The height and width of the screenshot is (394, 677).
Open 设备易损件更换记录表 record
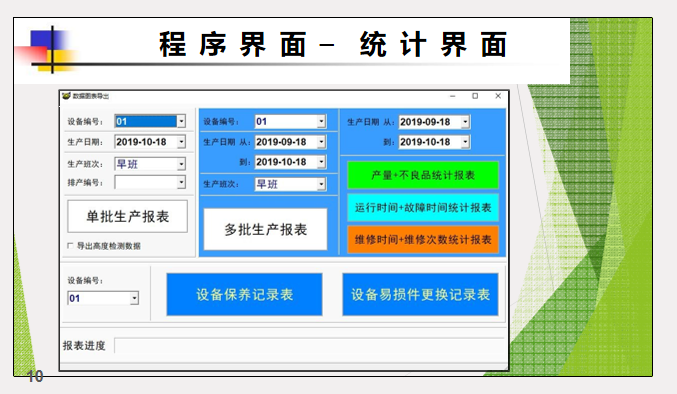pos(420,294)
